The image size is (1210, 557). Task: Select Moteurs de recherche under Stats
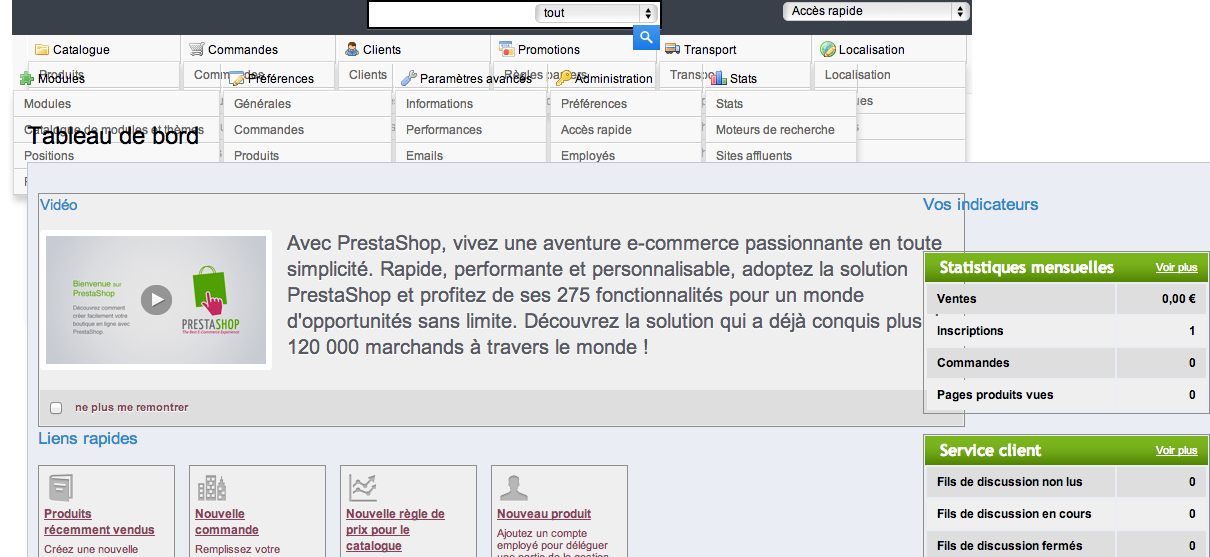pyautogui.click(x=775, y=130)
